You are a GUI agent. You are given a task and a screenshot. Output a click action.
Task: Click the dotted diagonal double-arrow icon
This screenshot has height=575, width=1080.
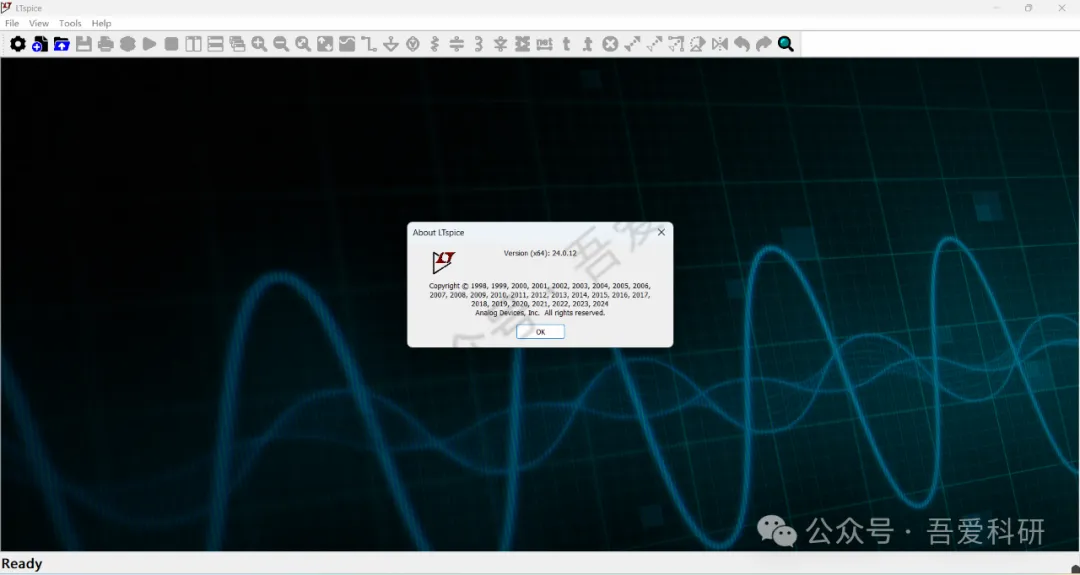tap(654, 44)
